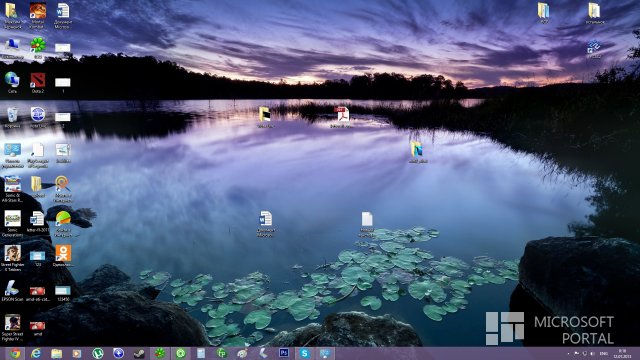Open uTorrent from the taskbar
640x360 pixels.
(x=98, y=353)
